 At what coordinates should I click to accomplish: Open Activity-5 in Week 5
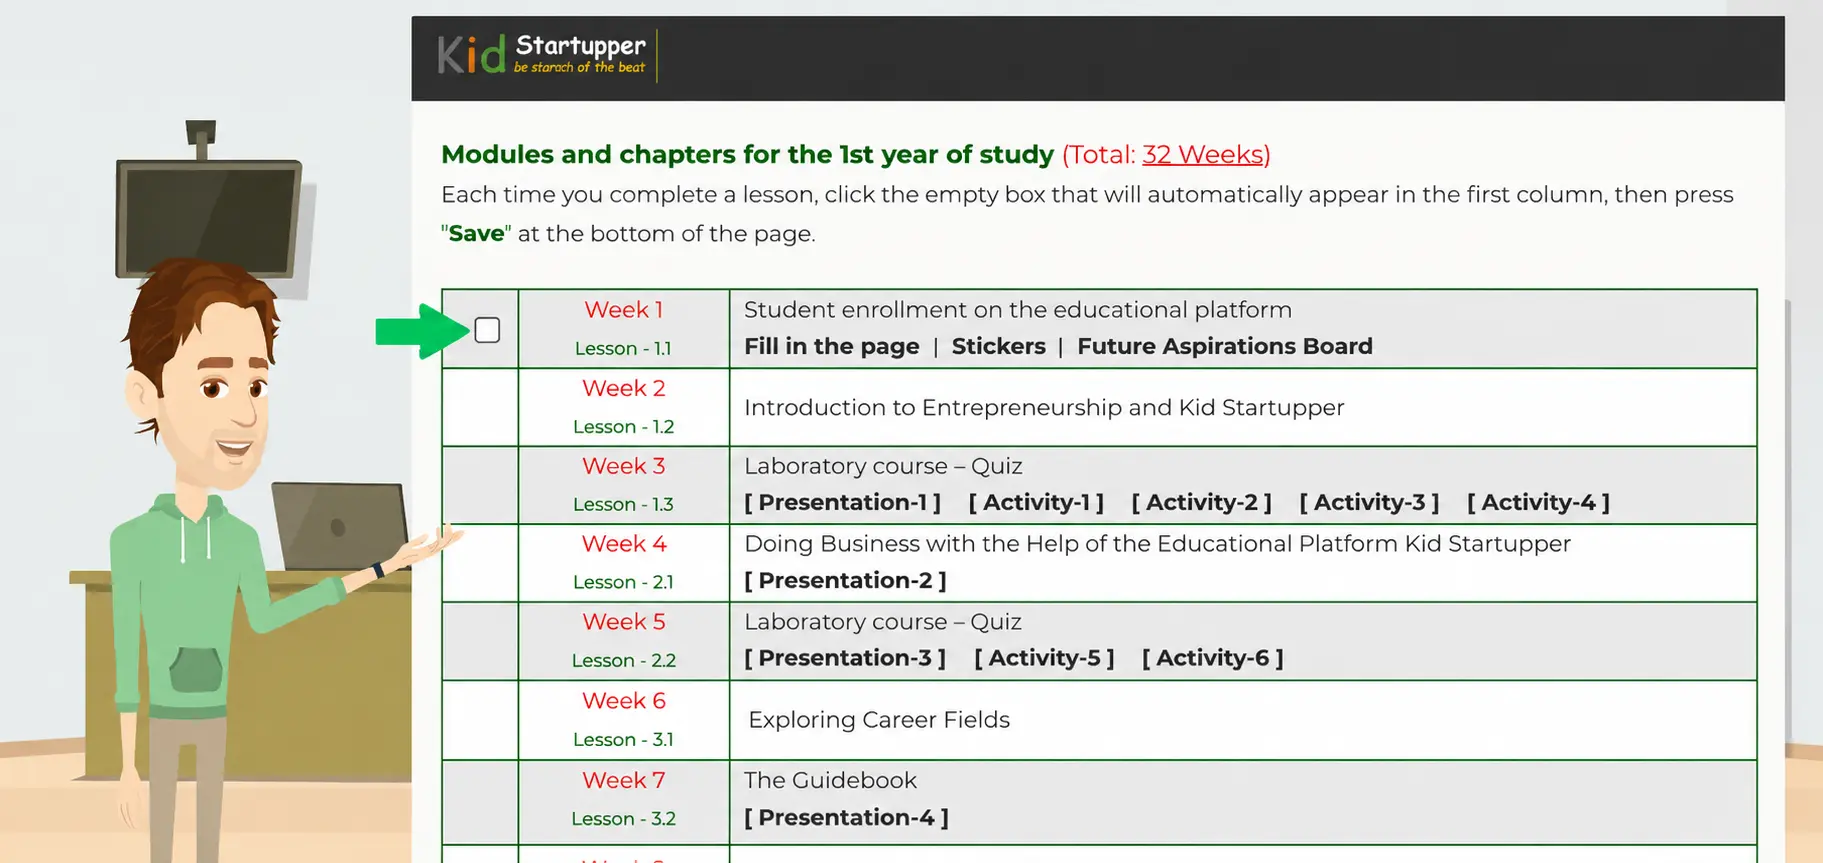coord(1044,658)
